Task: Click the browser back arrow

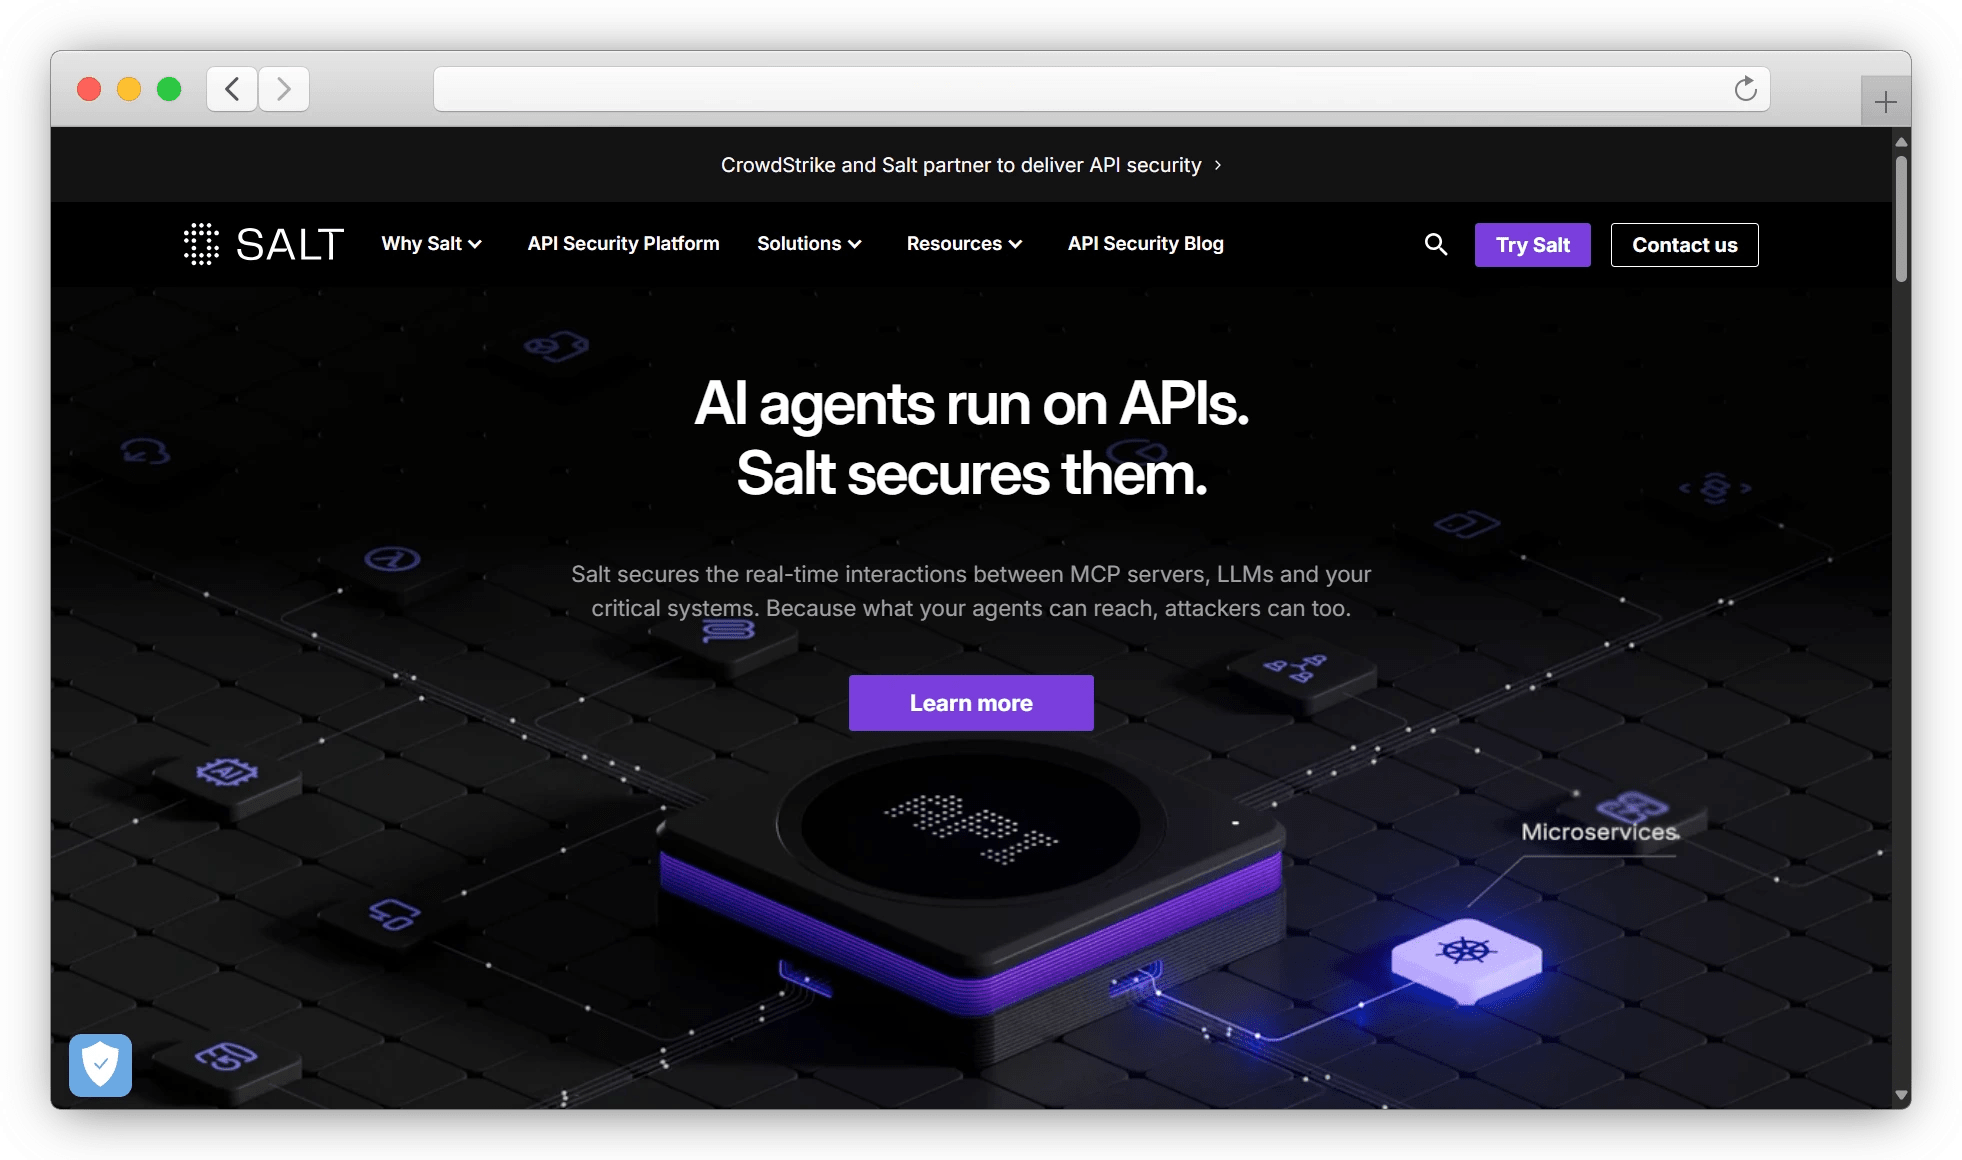Action: 232,89
